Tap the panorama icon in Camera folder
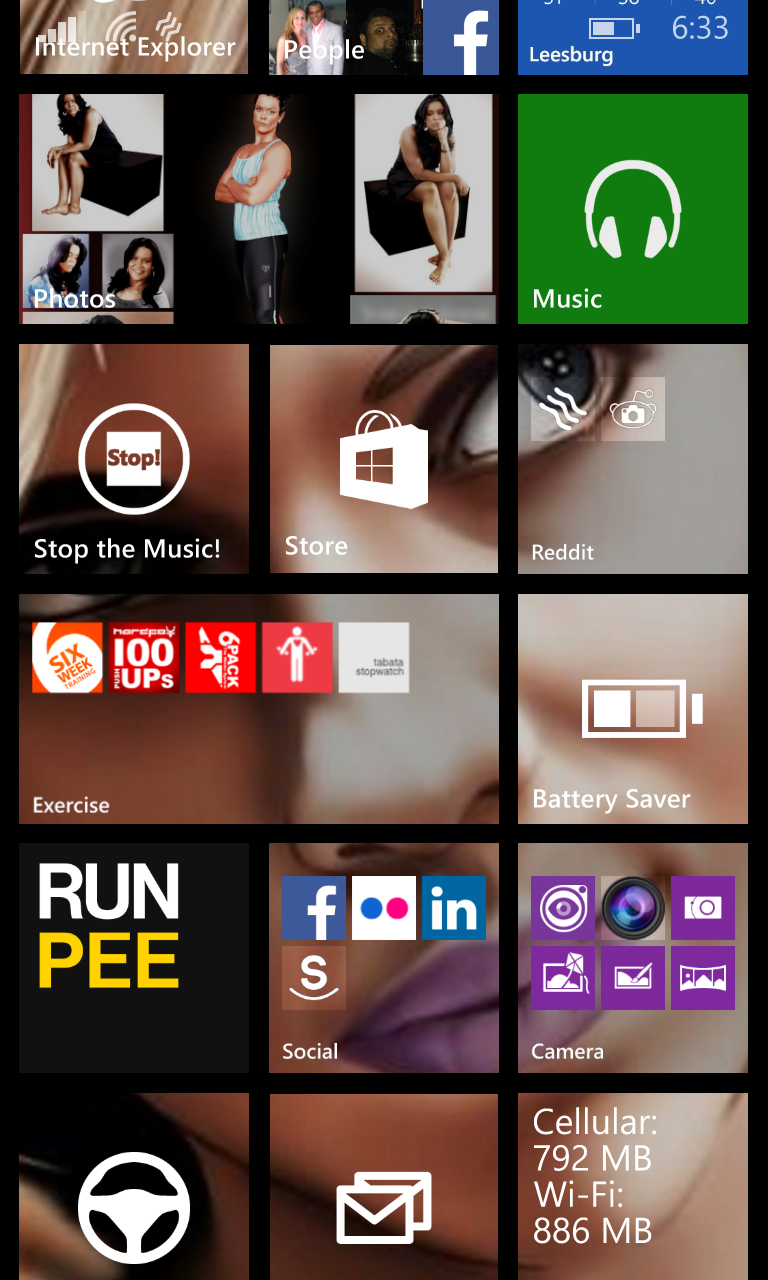768x1280 pixels. (x=703, y=978)
